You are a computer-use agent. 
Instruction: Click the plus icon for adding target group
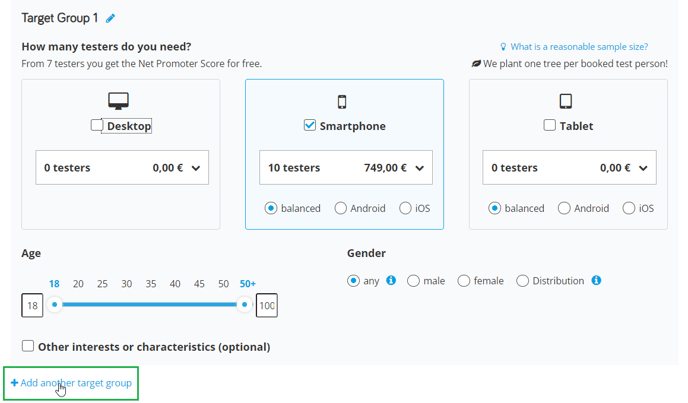point(14,383)
